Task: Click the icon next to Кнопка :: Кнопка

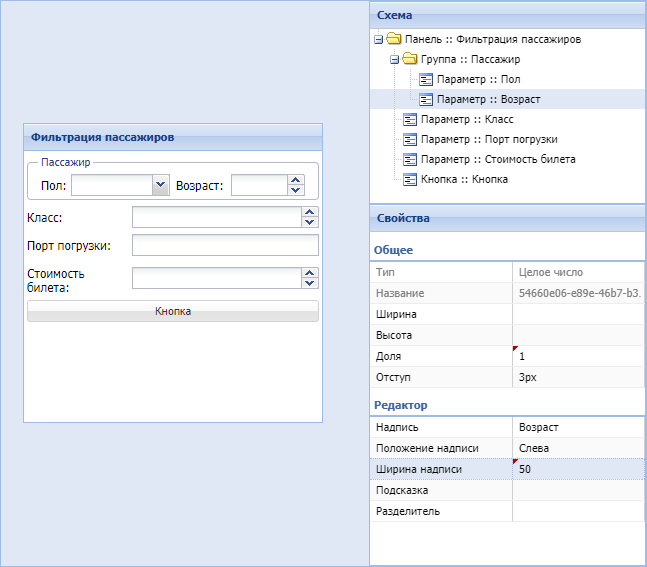Action: 410,179
